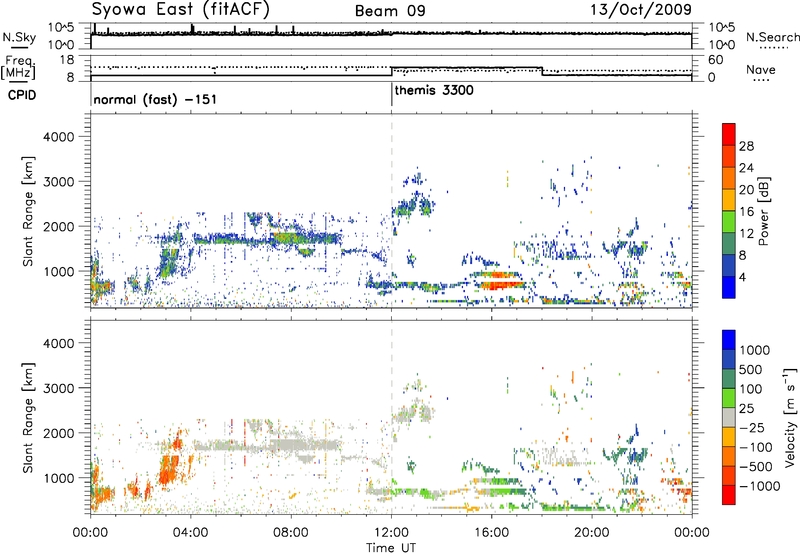This screenshot has height=554, width=800.
Task: Click the "08:00" time tick label
Action: [x=291, y=533]
